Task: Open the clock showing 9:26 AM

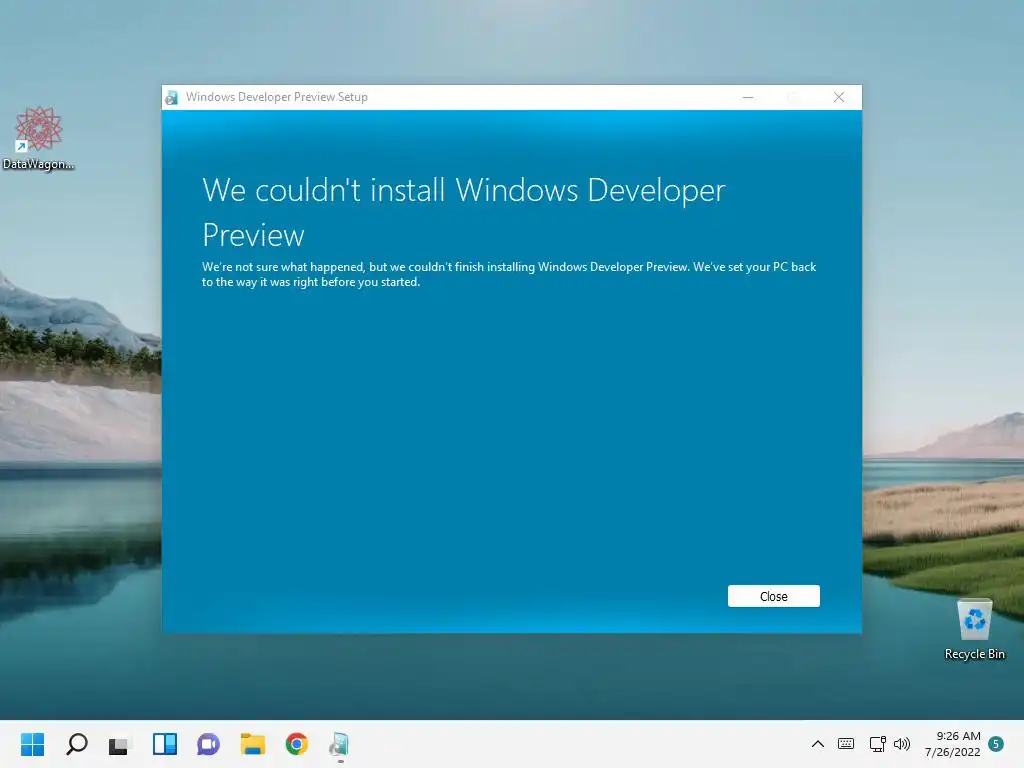Action: coord(958,736)
